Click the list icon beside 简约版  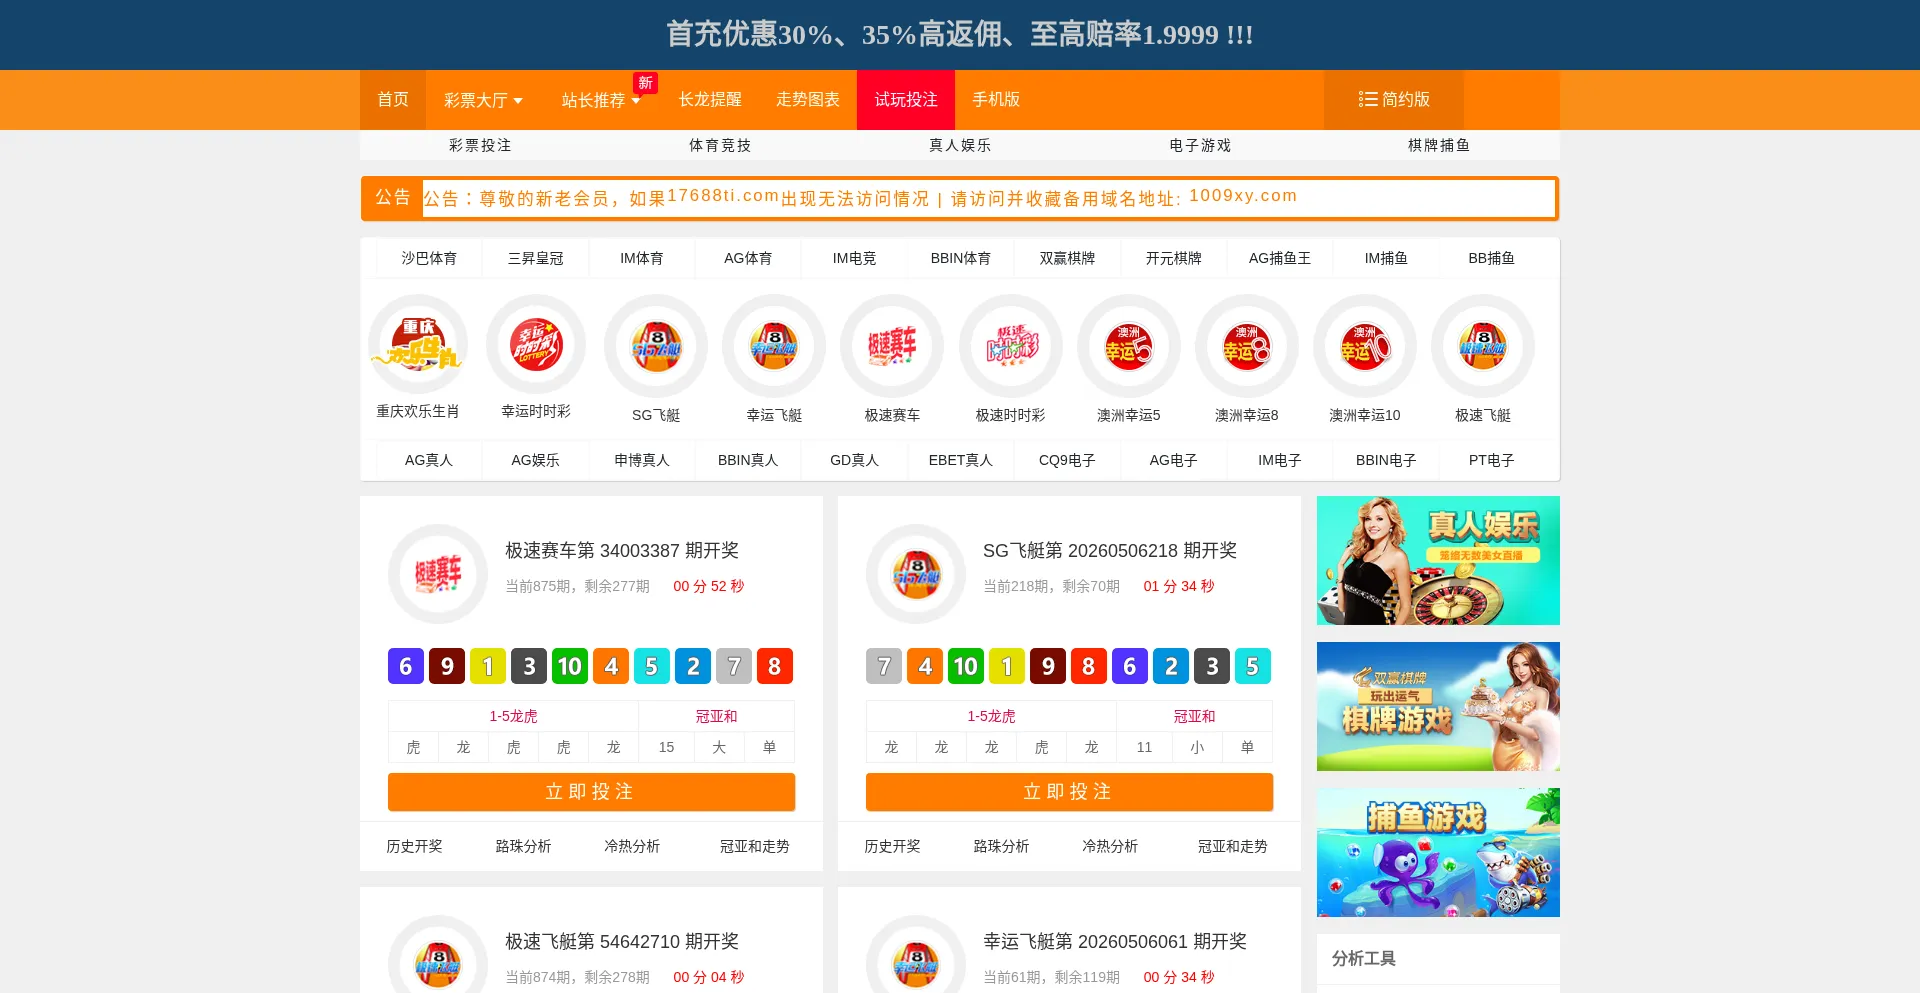(1367, 99)
